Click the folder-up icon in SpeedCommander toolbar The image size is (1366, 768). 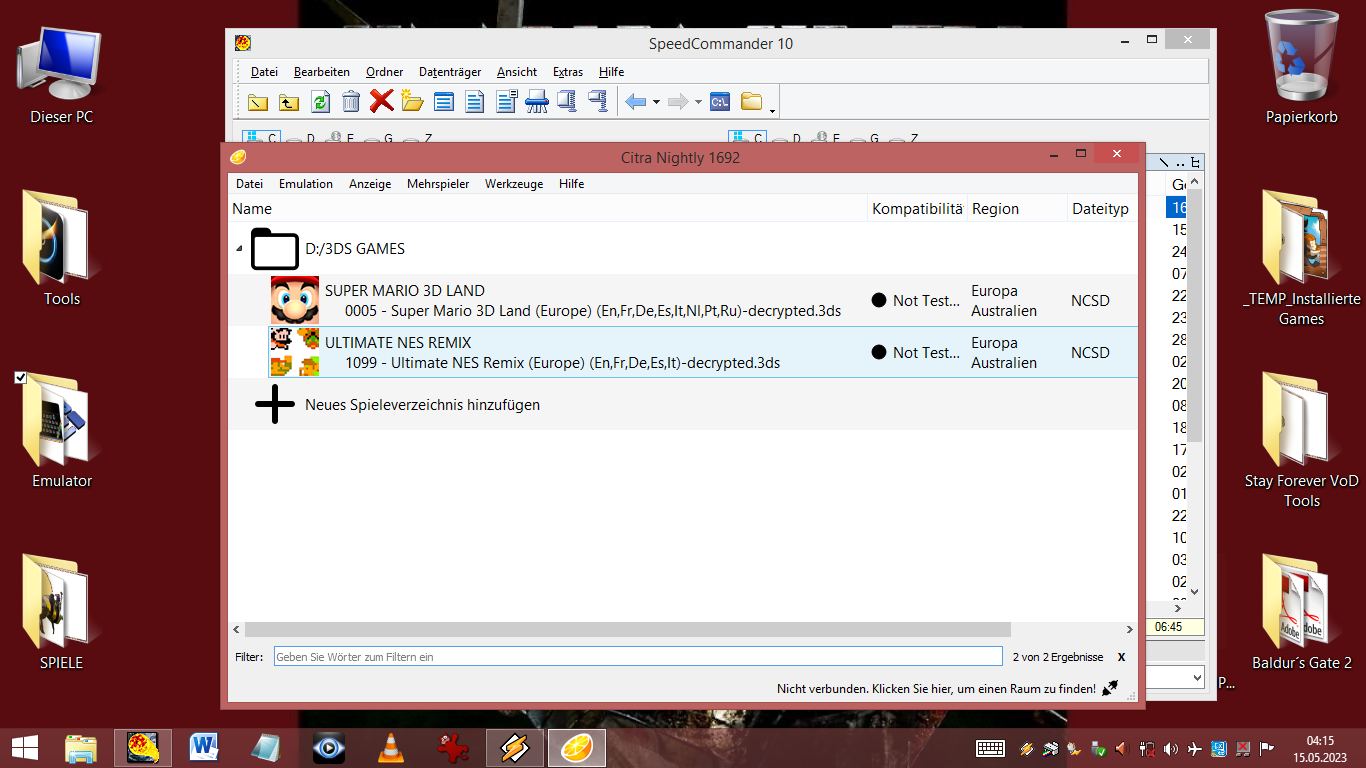(x=288, y=101)
